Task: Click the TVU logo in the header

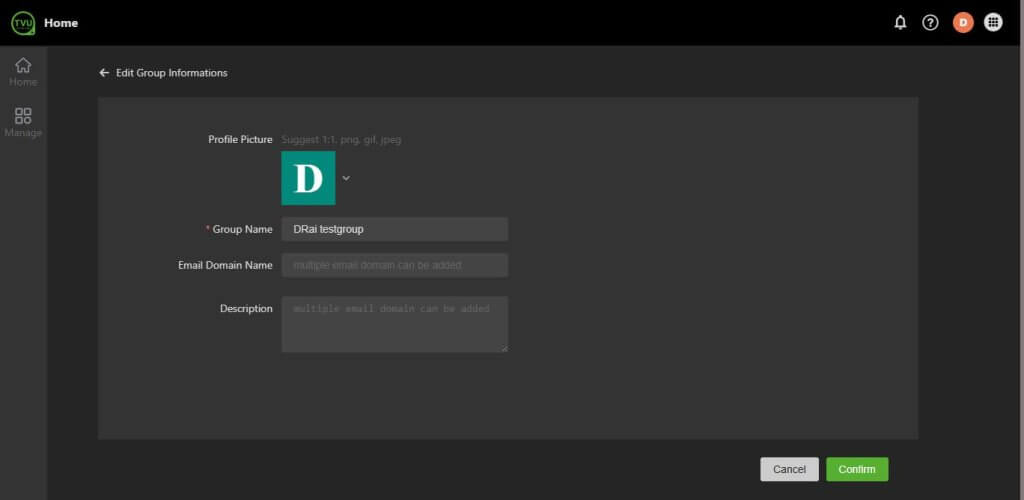Action: [22, 23]
